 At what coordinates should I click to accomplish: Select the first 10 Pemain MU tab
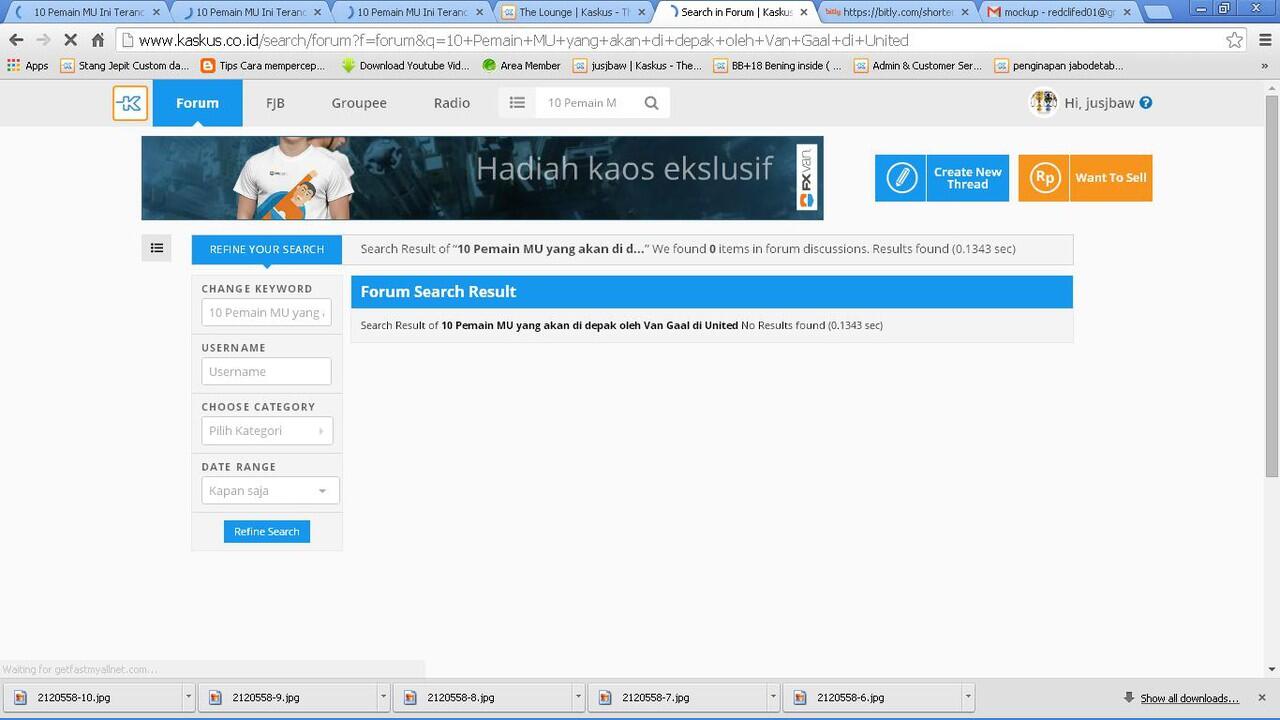[86, 12]
